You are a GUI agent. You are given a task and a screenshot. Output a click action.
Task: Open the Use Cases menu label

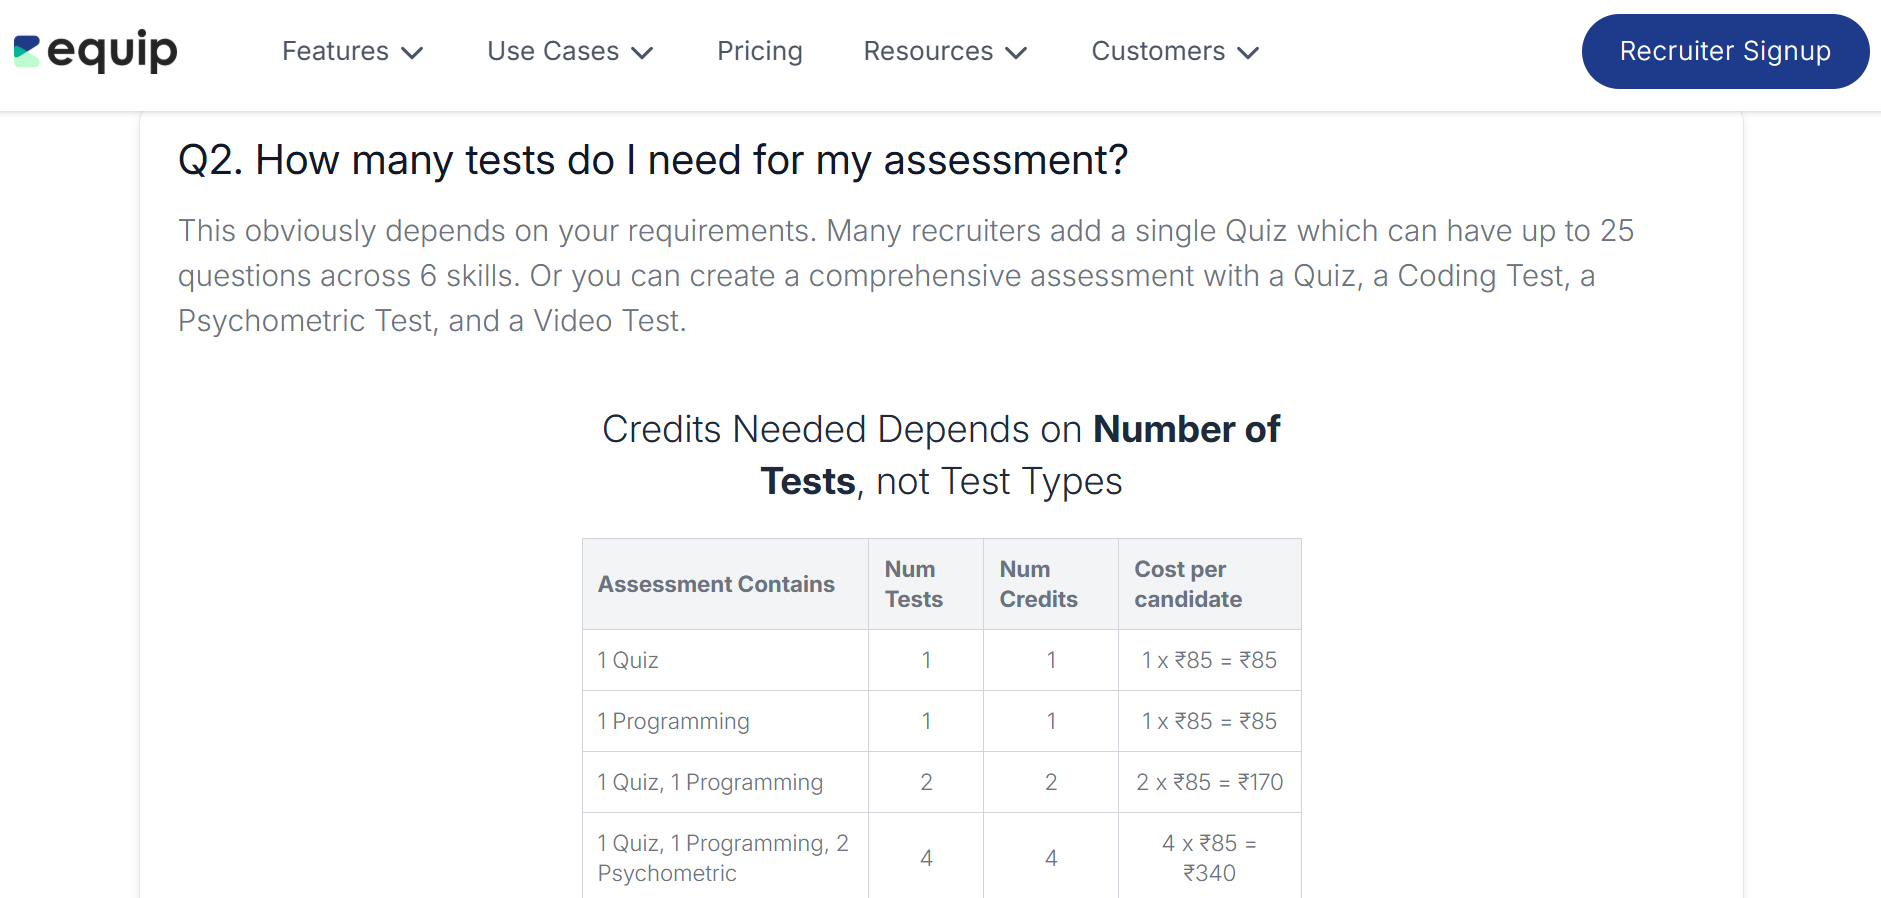click(x=553, y=51)
